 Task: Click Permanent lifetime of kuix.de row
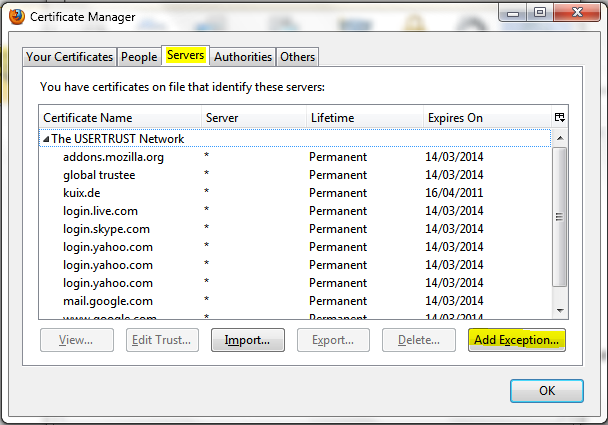pyautogui.click(x=338, y=193)
